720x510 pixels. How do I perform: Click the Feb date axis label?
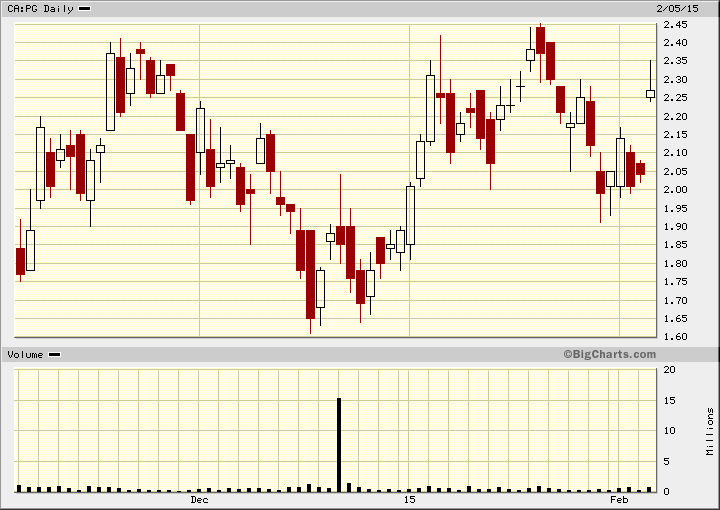[619, 499]
